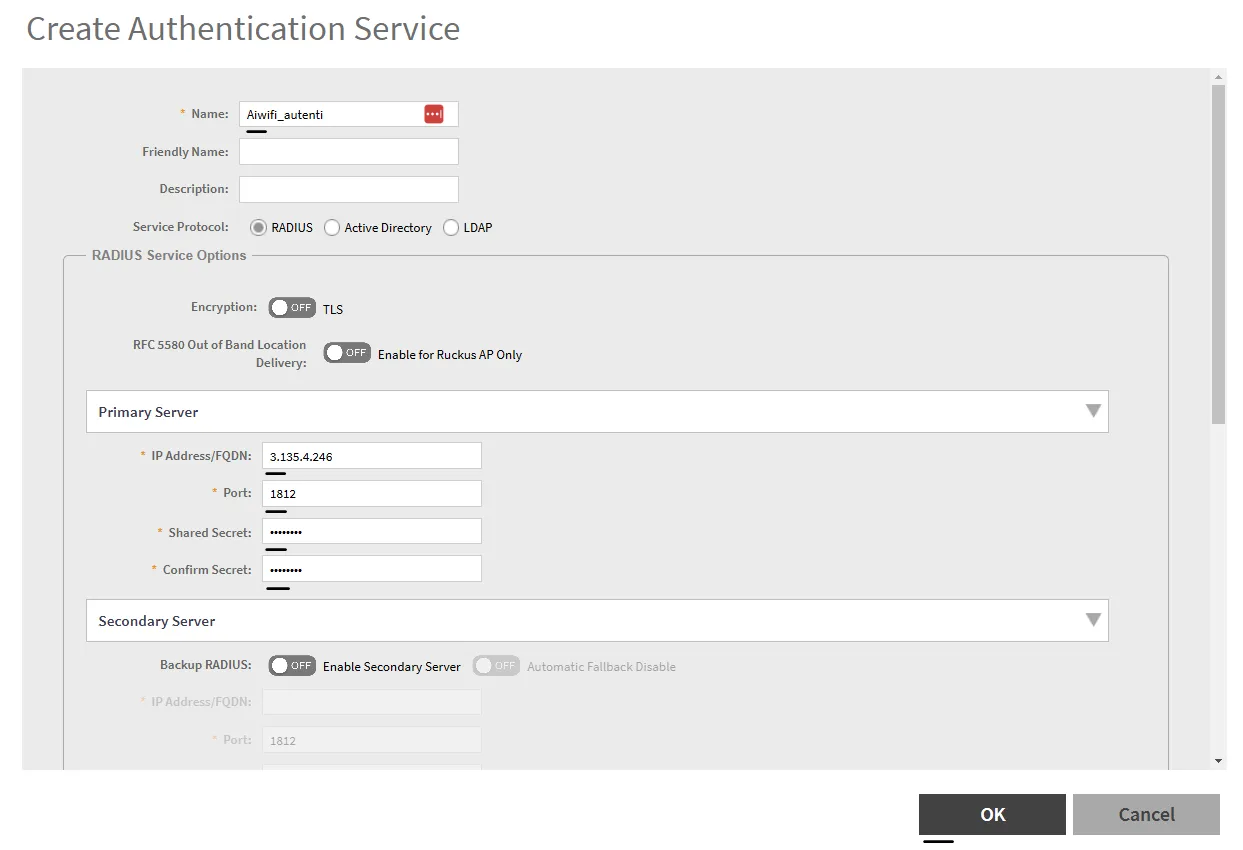
Task: Click the secondary IP Address/FQDN disabled field
Action: click(x=371, y=702)
